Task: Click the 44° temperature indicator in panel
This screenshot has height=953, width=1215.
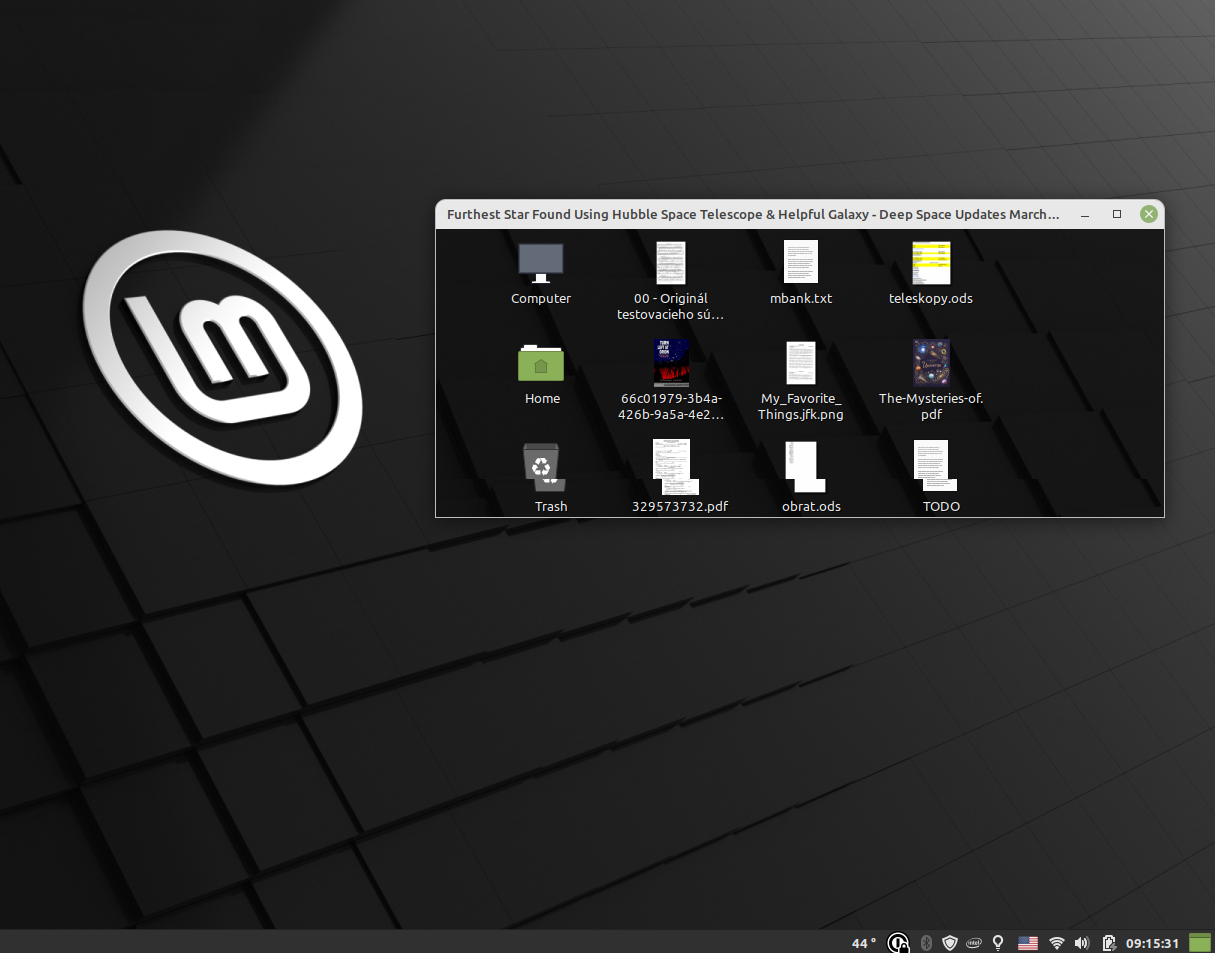Action: click(x=864, y=943)
